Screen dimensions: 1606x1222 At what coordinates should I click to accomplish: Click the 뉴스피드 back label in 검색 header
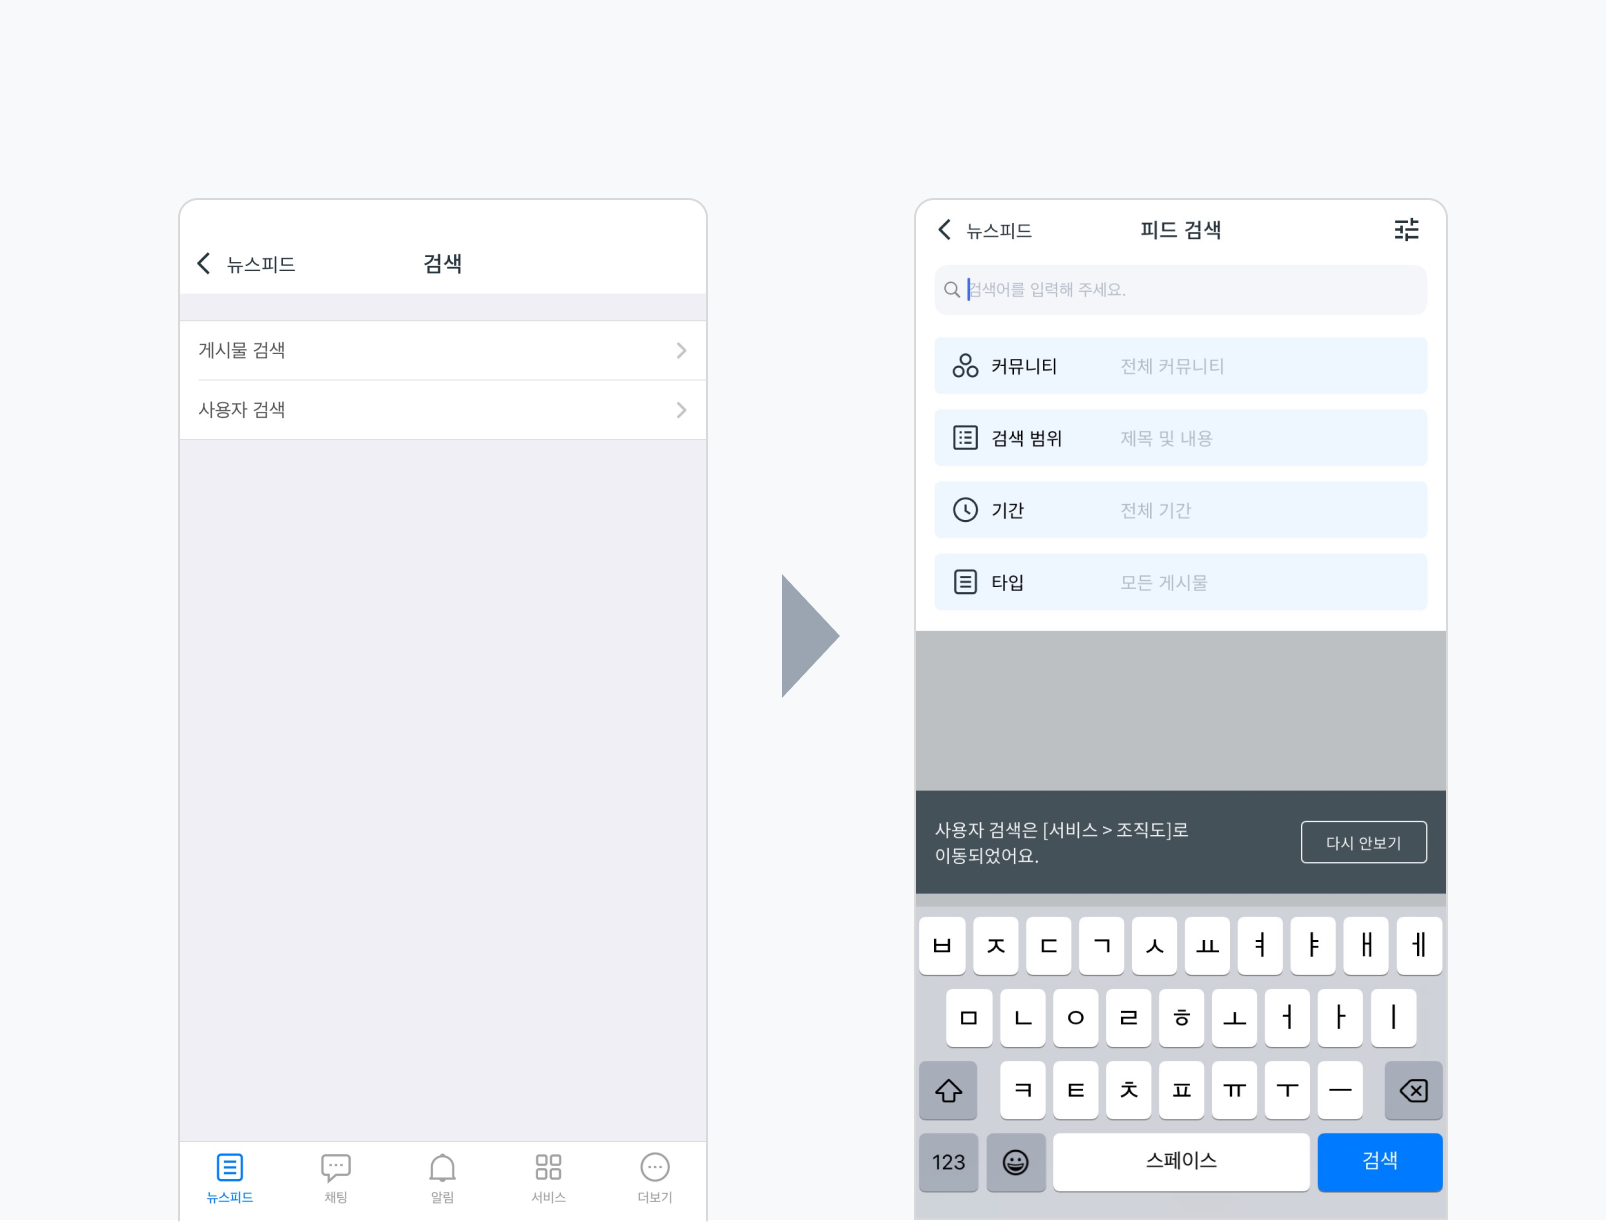261,264
